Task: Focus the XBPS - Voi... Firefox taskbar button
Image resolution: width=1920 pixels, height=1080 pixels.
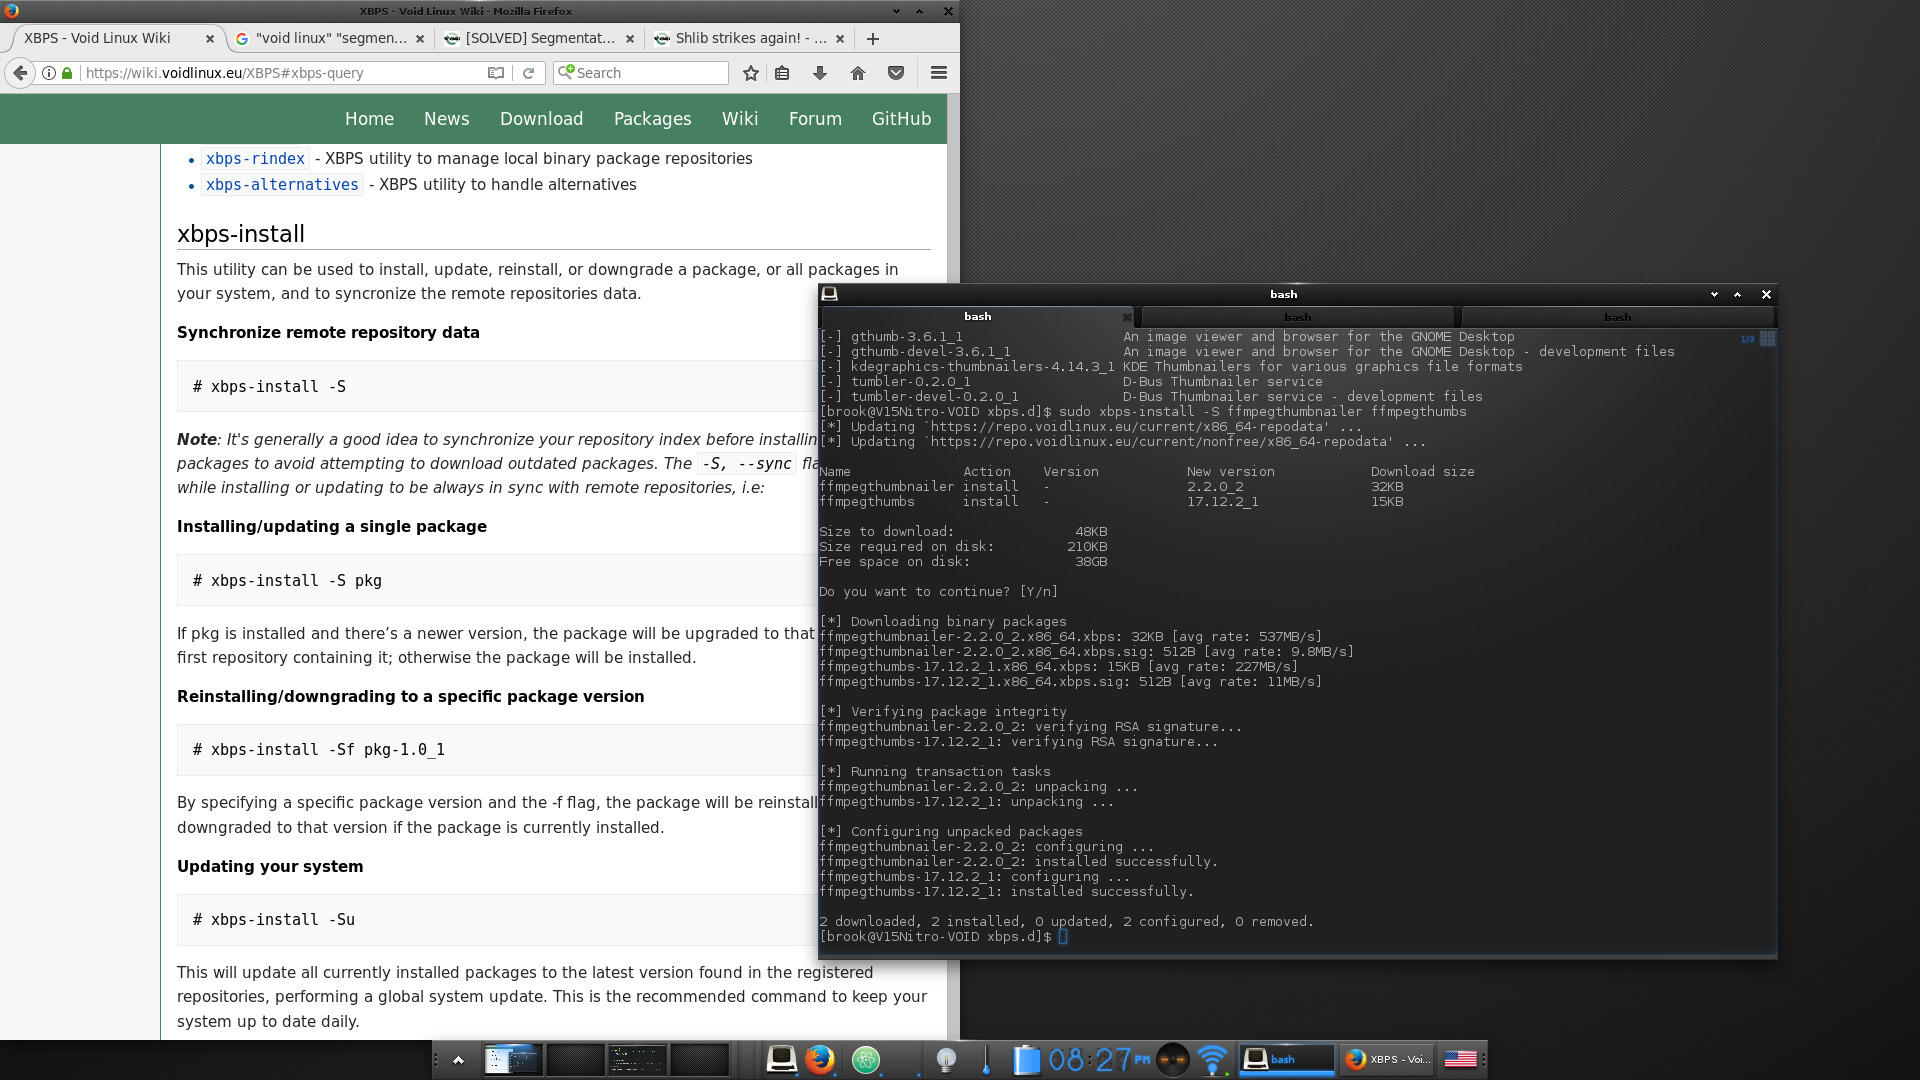Action: pyautogui.click(x=1388, y=1059)
